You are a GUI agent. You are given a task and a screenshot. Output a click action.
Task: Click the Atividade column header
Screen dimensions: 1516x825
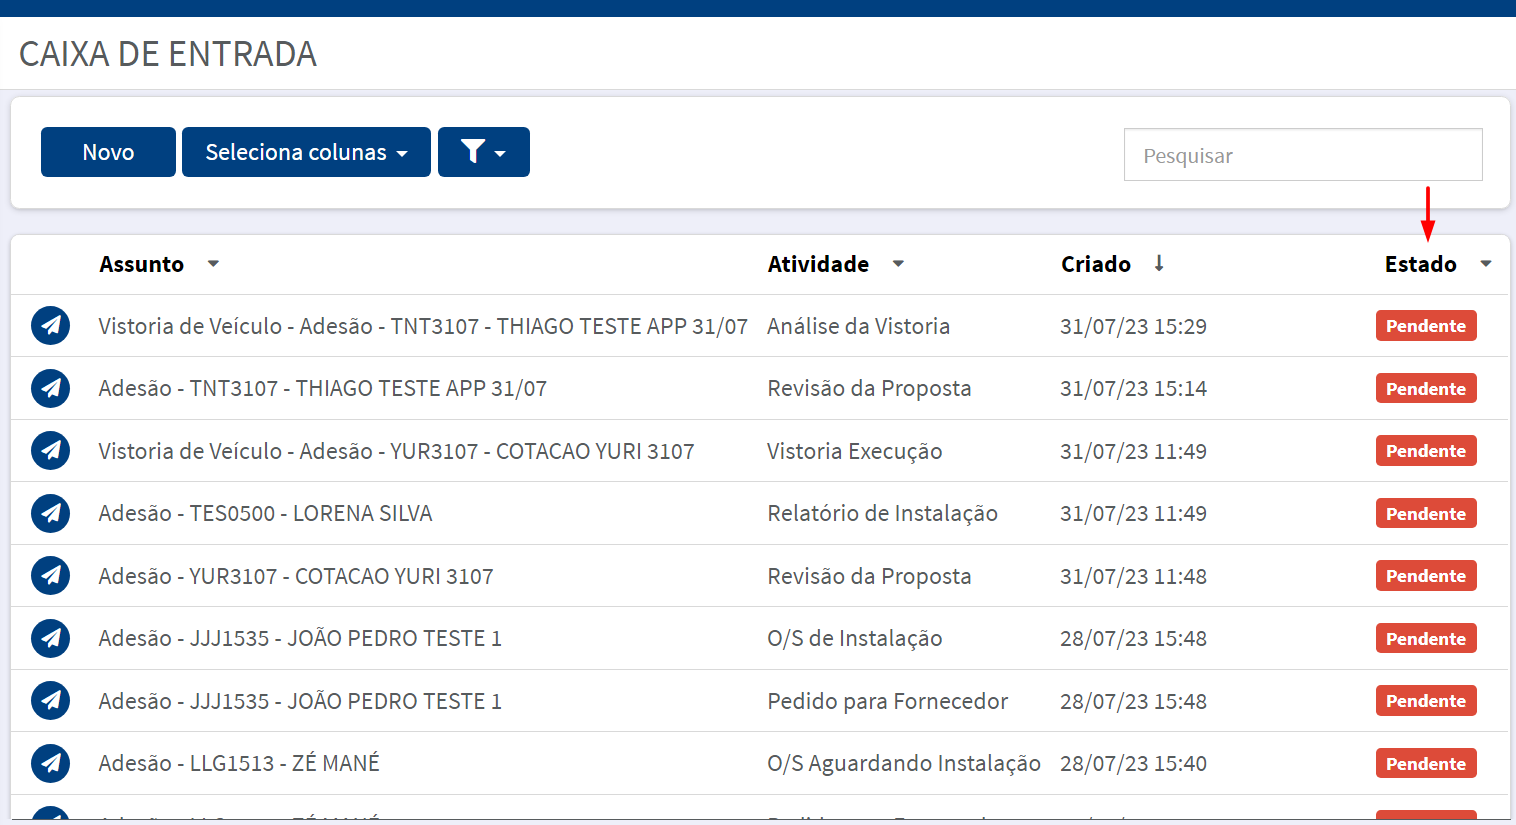tap(818, 264)
